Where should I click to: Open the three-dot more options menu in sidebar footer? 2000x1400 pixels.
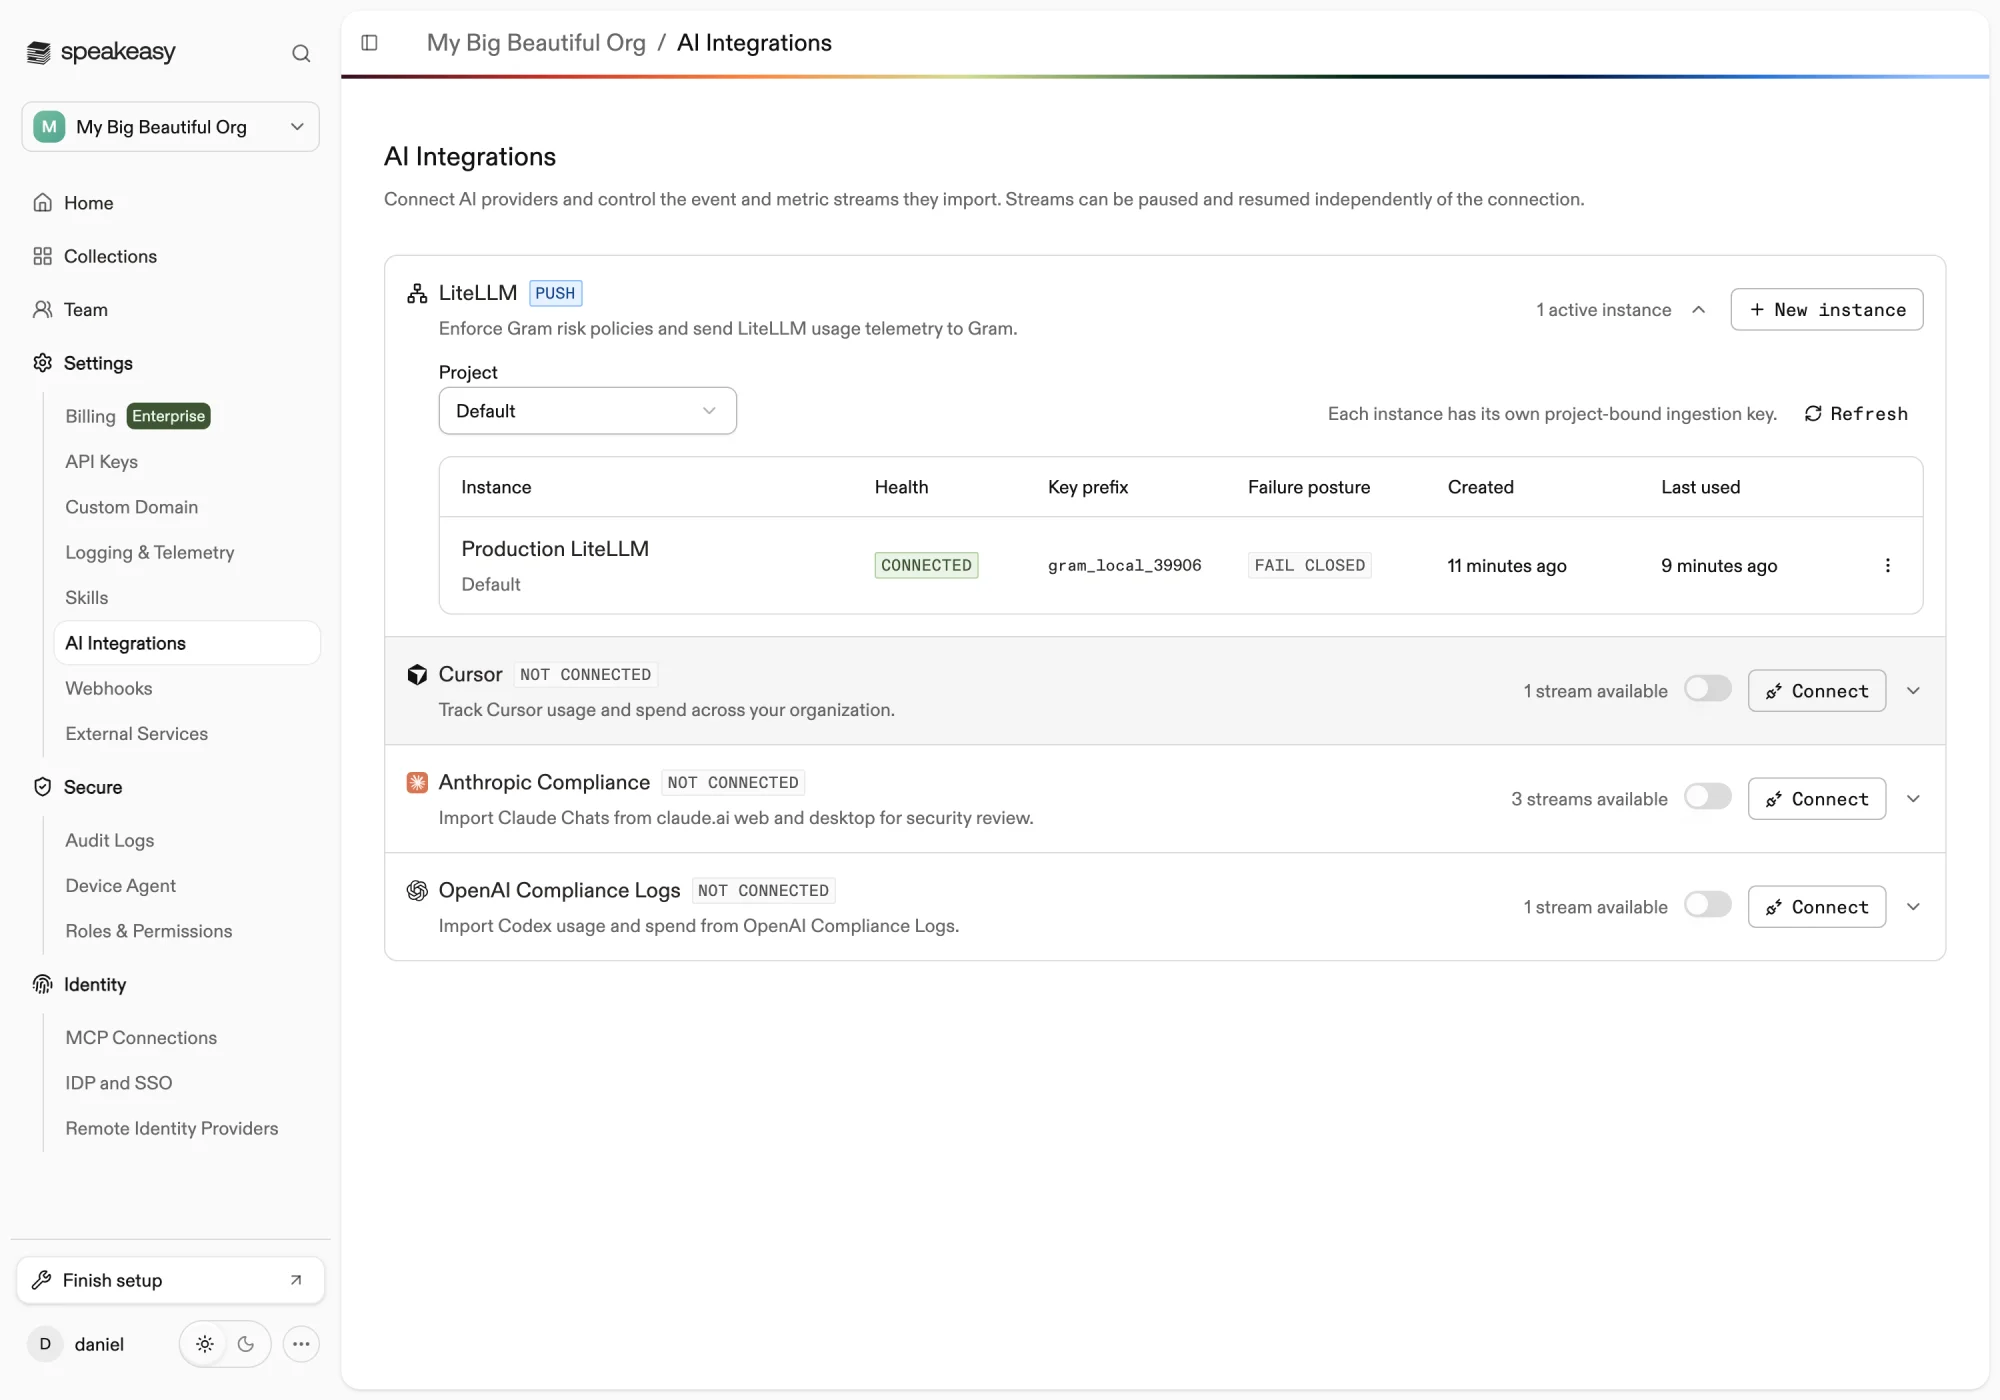[301, 1344]
